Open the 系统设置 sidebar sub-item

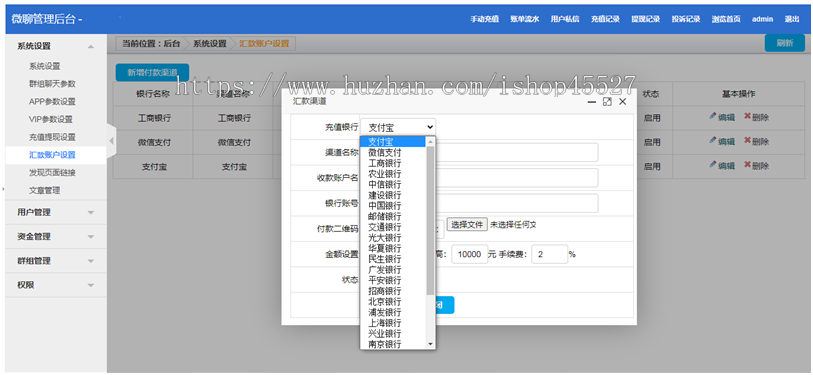click(x=45, y=66)
